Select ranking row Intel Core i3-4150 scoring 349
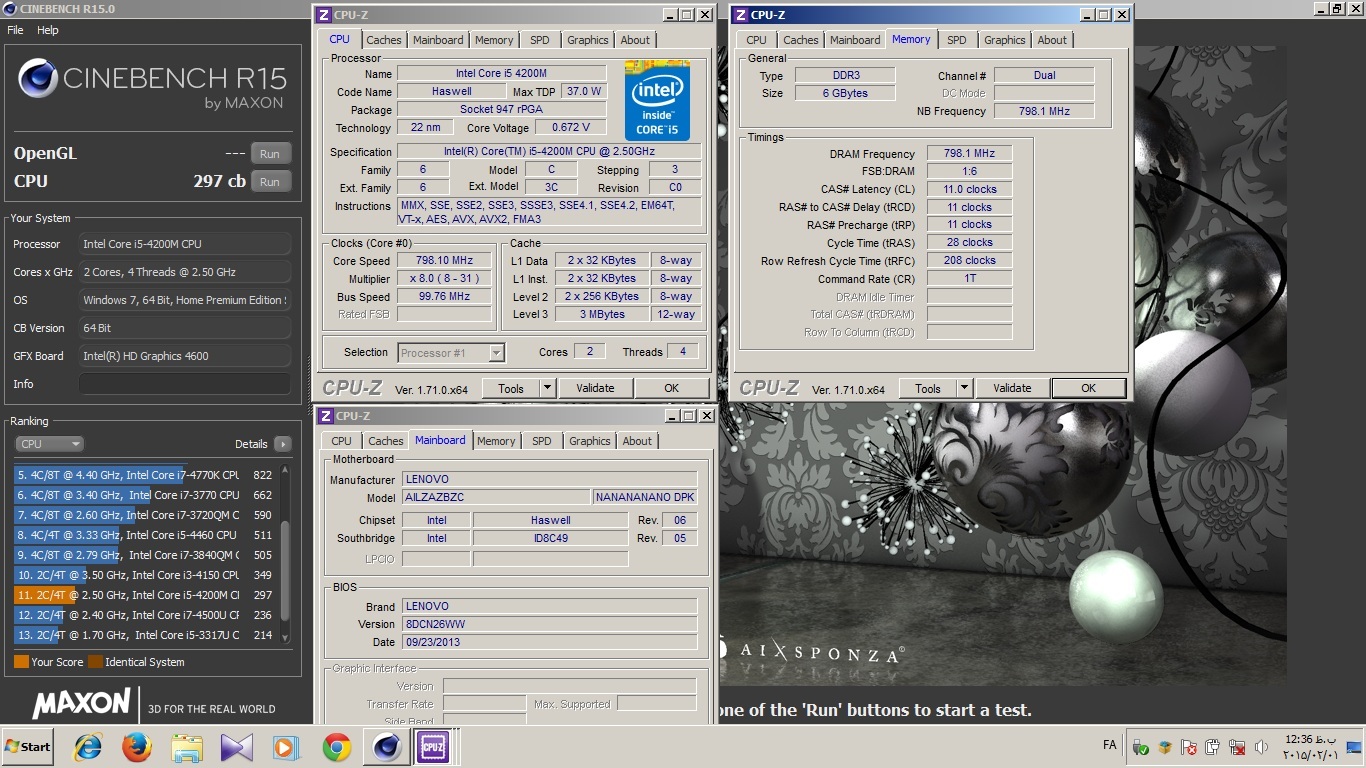This screenshot has height=768, width=1366. [145, 575]
